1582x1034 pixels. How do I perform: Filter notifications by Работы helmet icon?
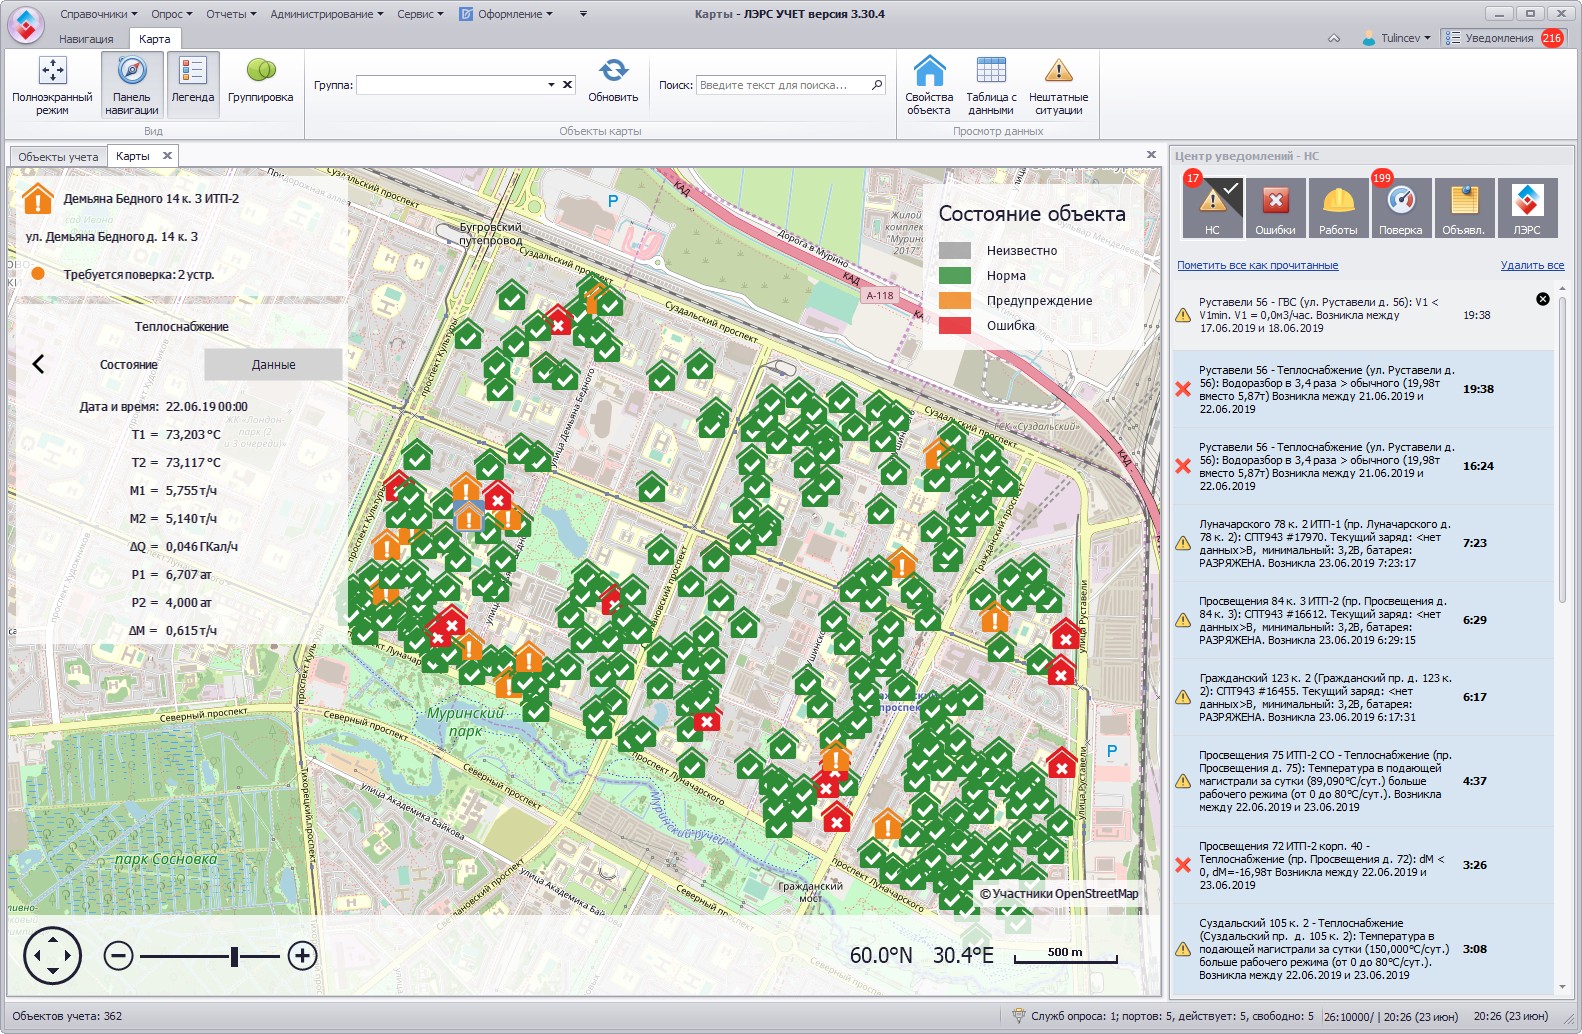1338,208
